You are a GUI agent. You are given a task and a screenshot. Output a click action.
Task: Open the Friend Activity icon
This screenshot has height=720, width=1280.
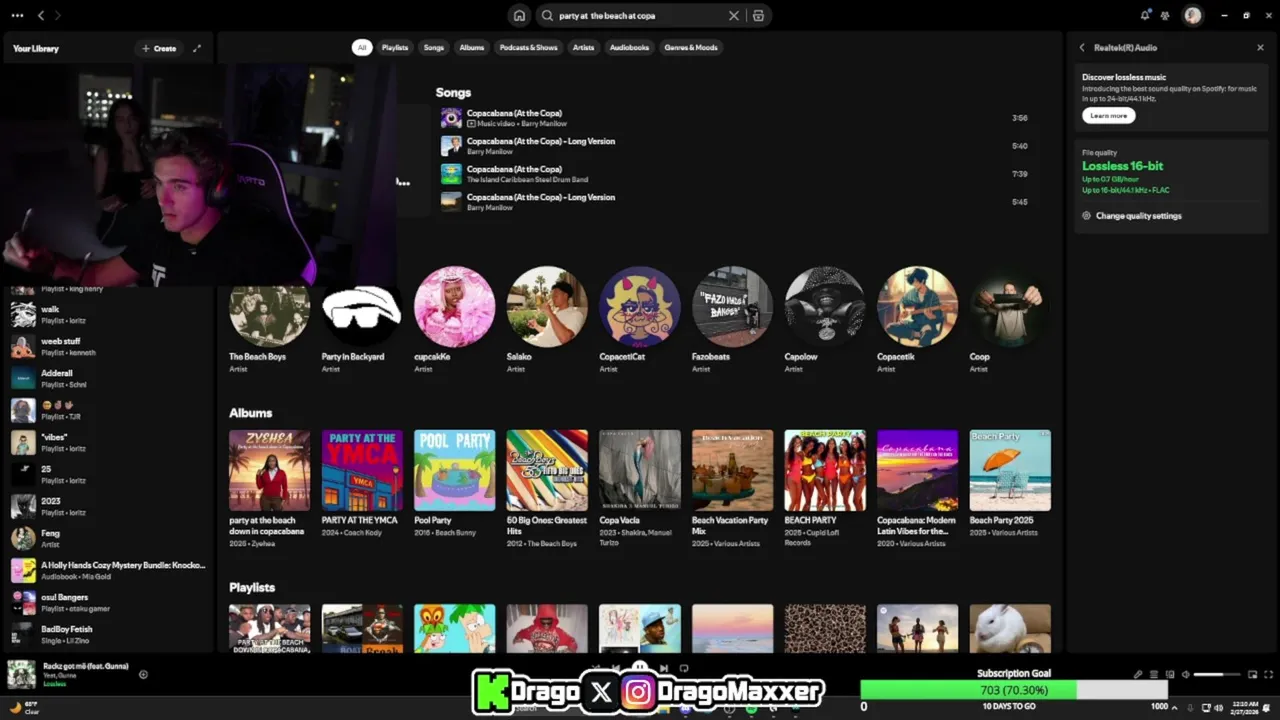(1165, 15)
